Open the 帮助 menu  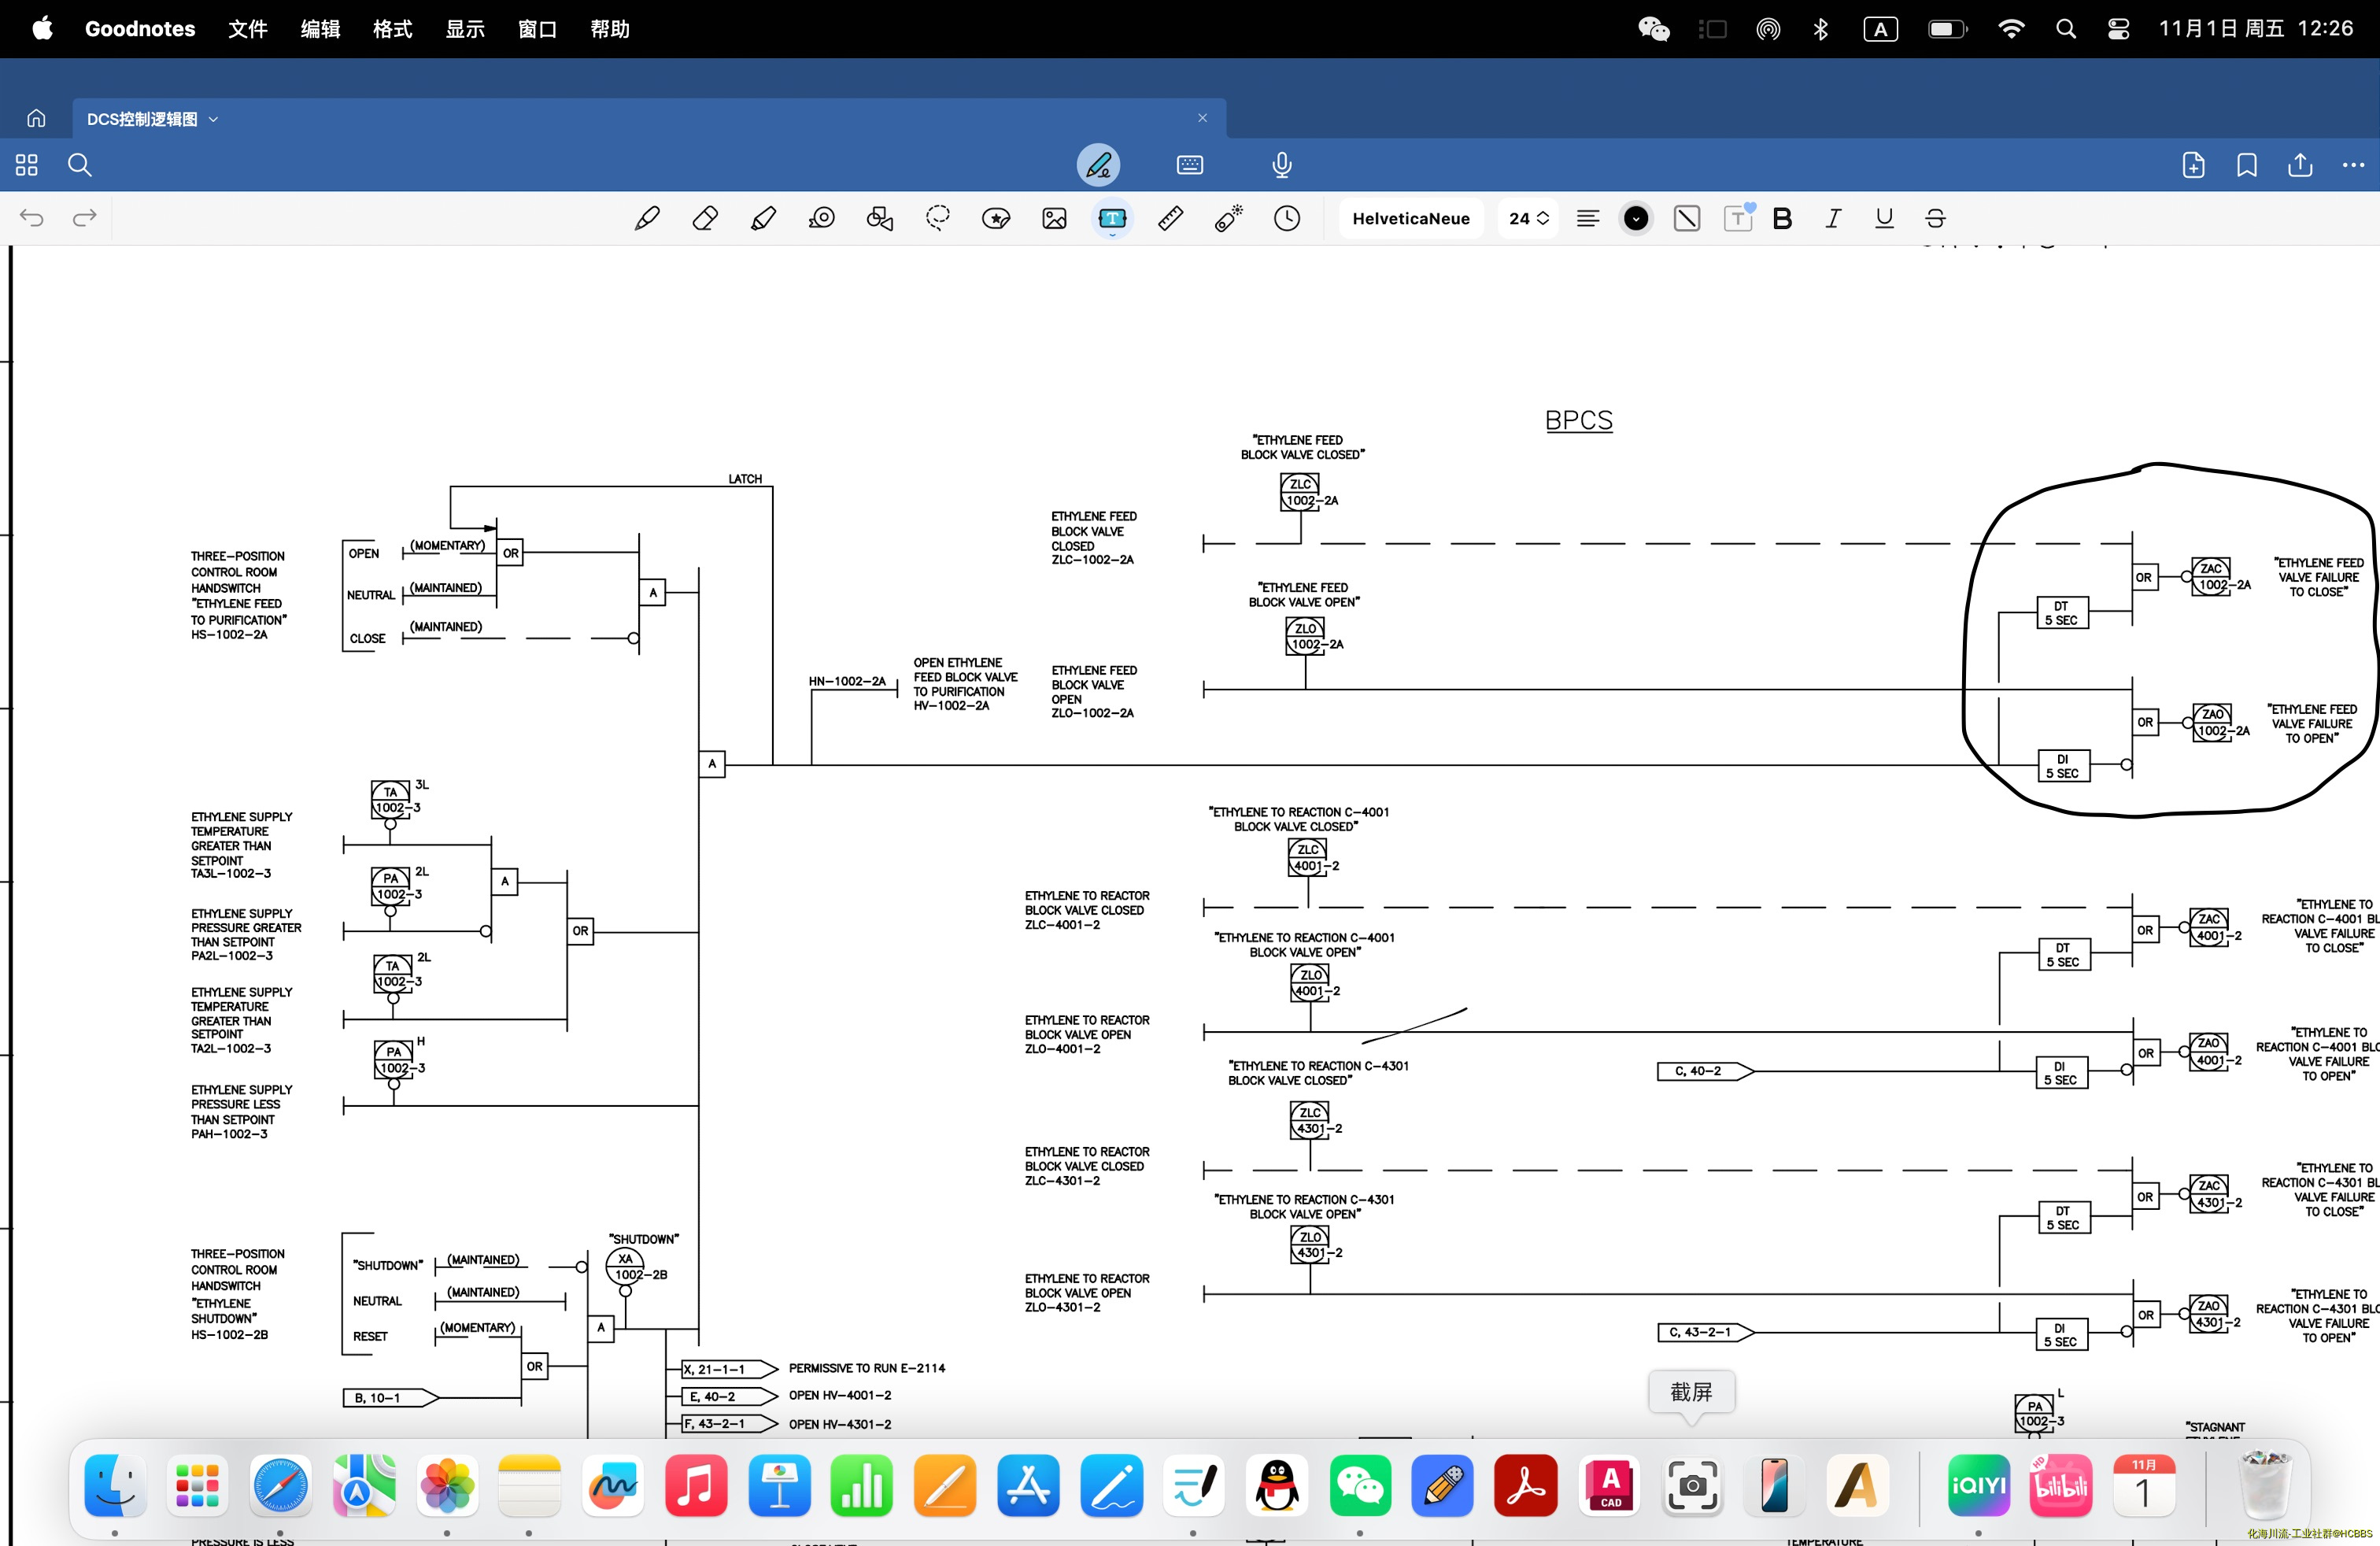[x=610, y=29]
